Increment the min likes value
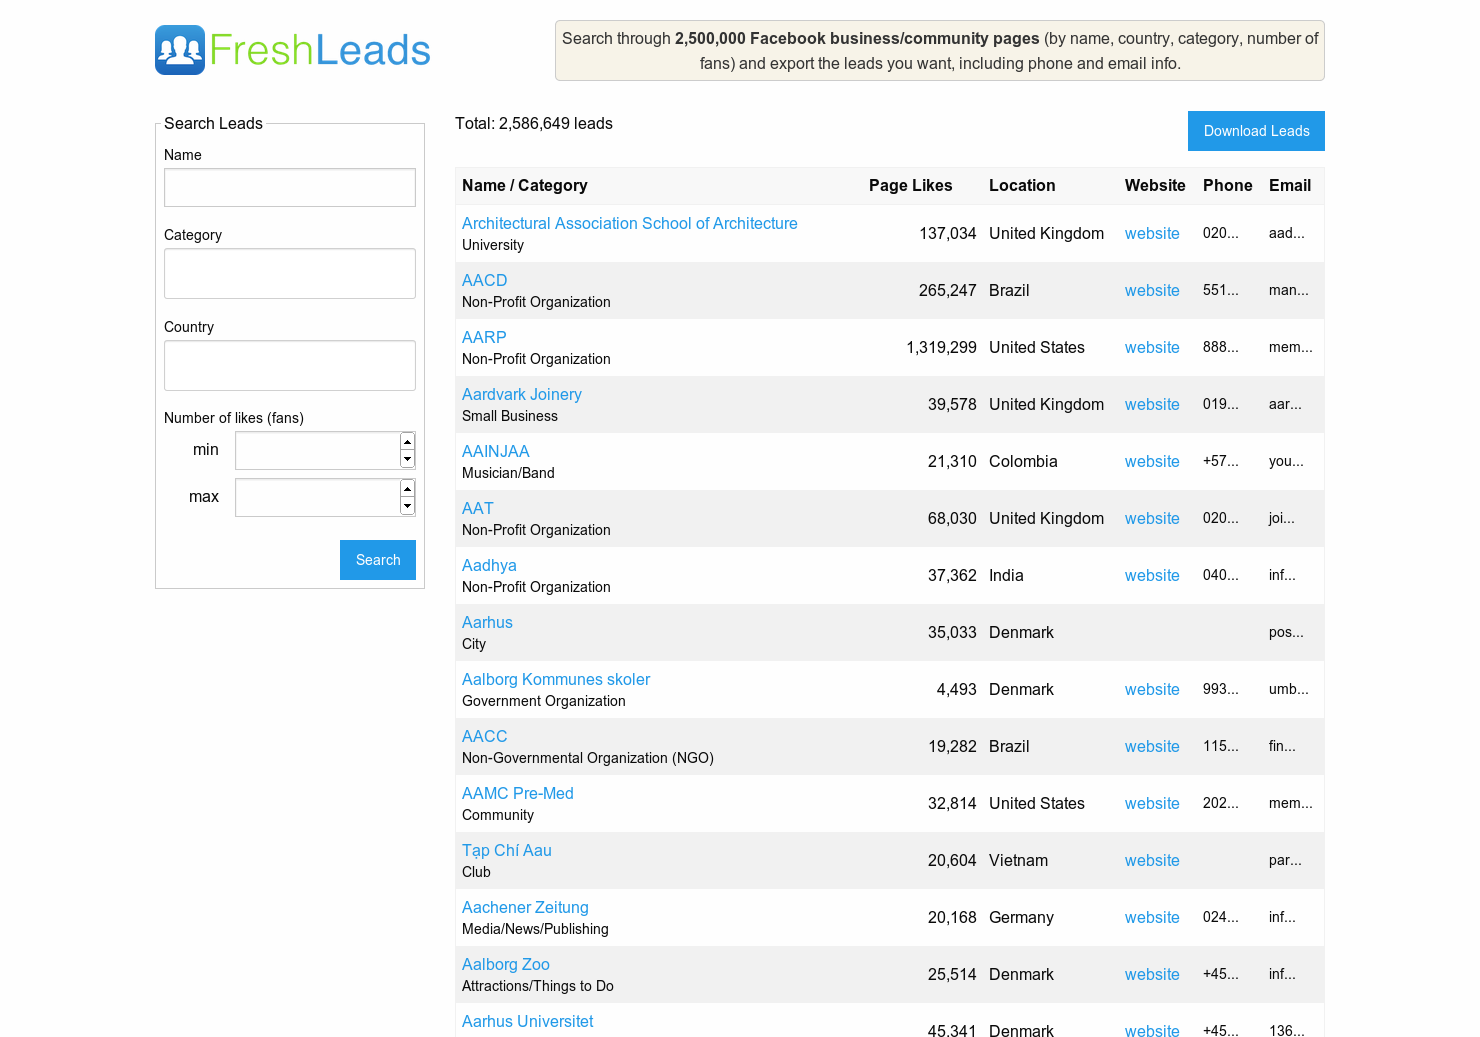Viewport: 1480px width, 1037px height. (407, 441)
